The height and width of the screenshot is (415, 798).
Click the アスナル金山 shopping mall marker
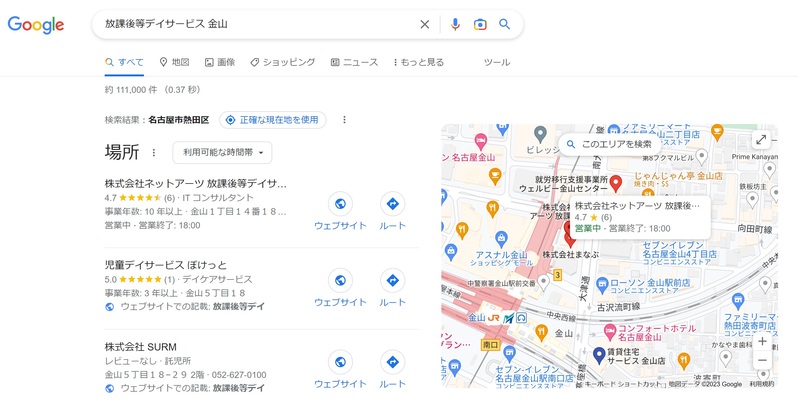coord(501,239)
